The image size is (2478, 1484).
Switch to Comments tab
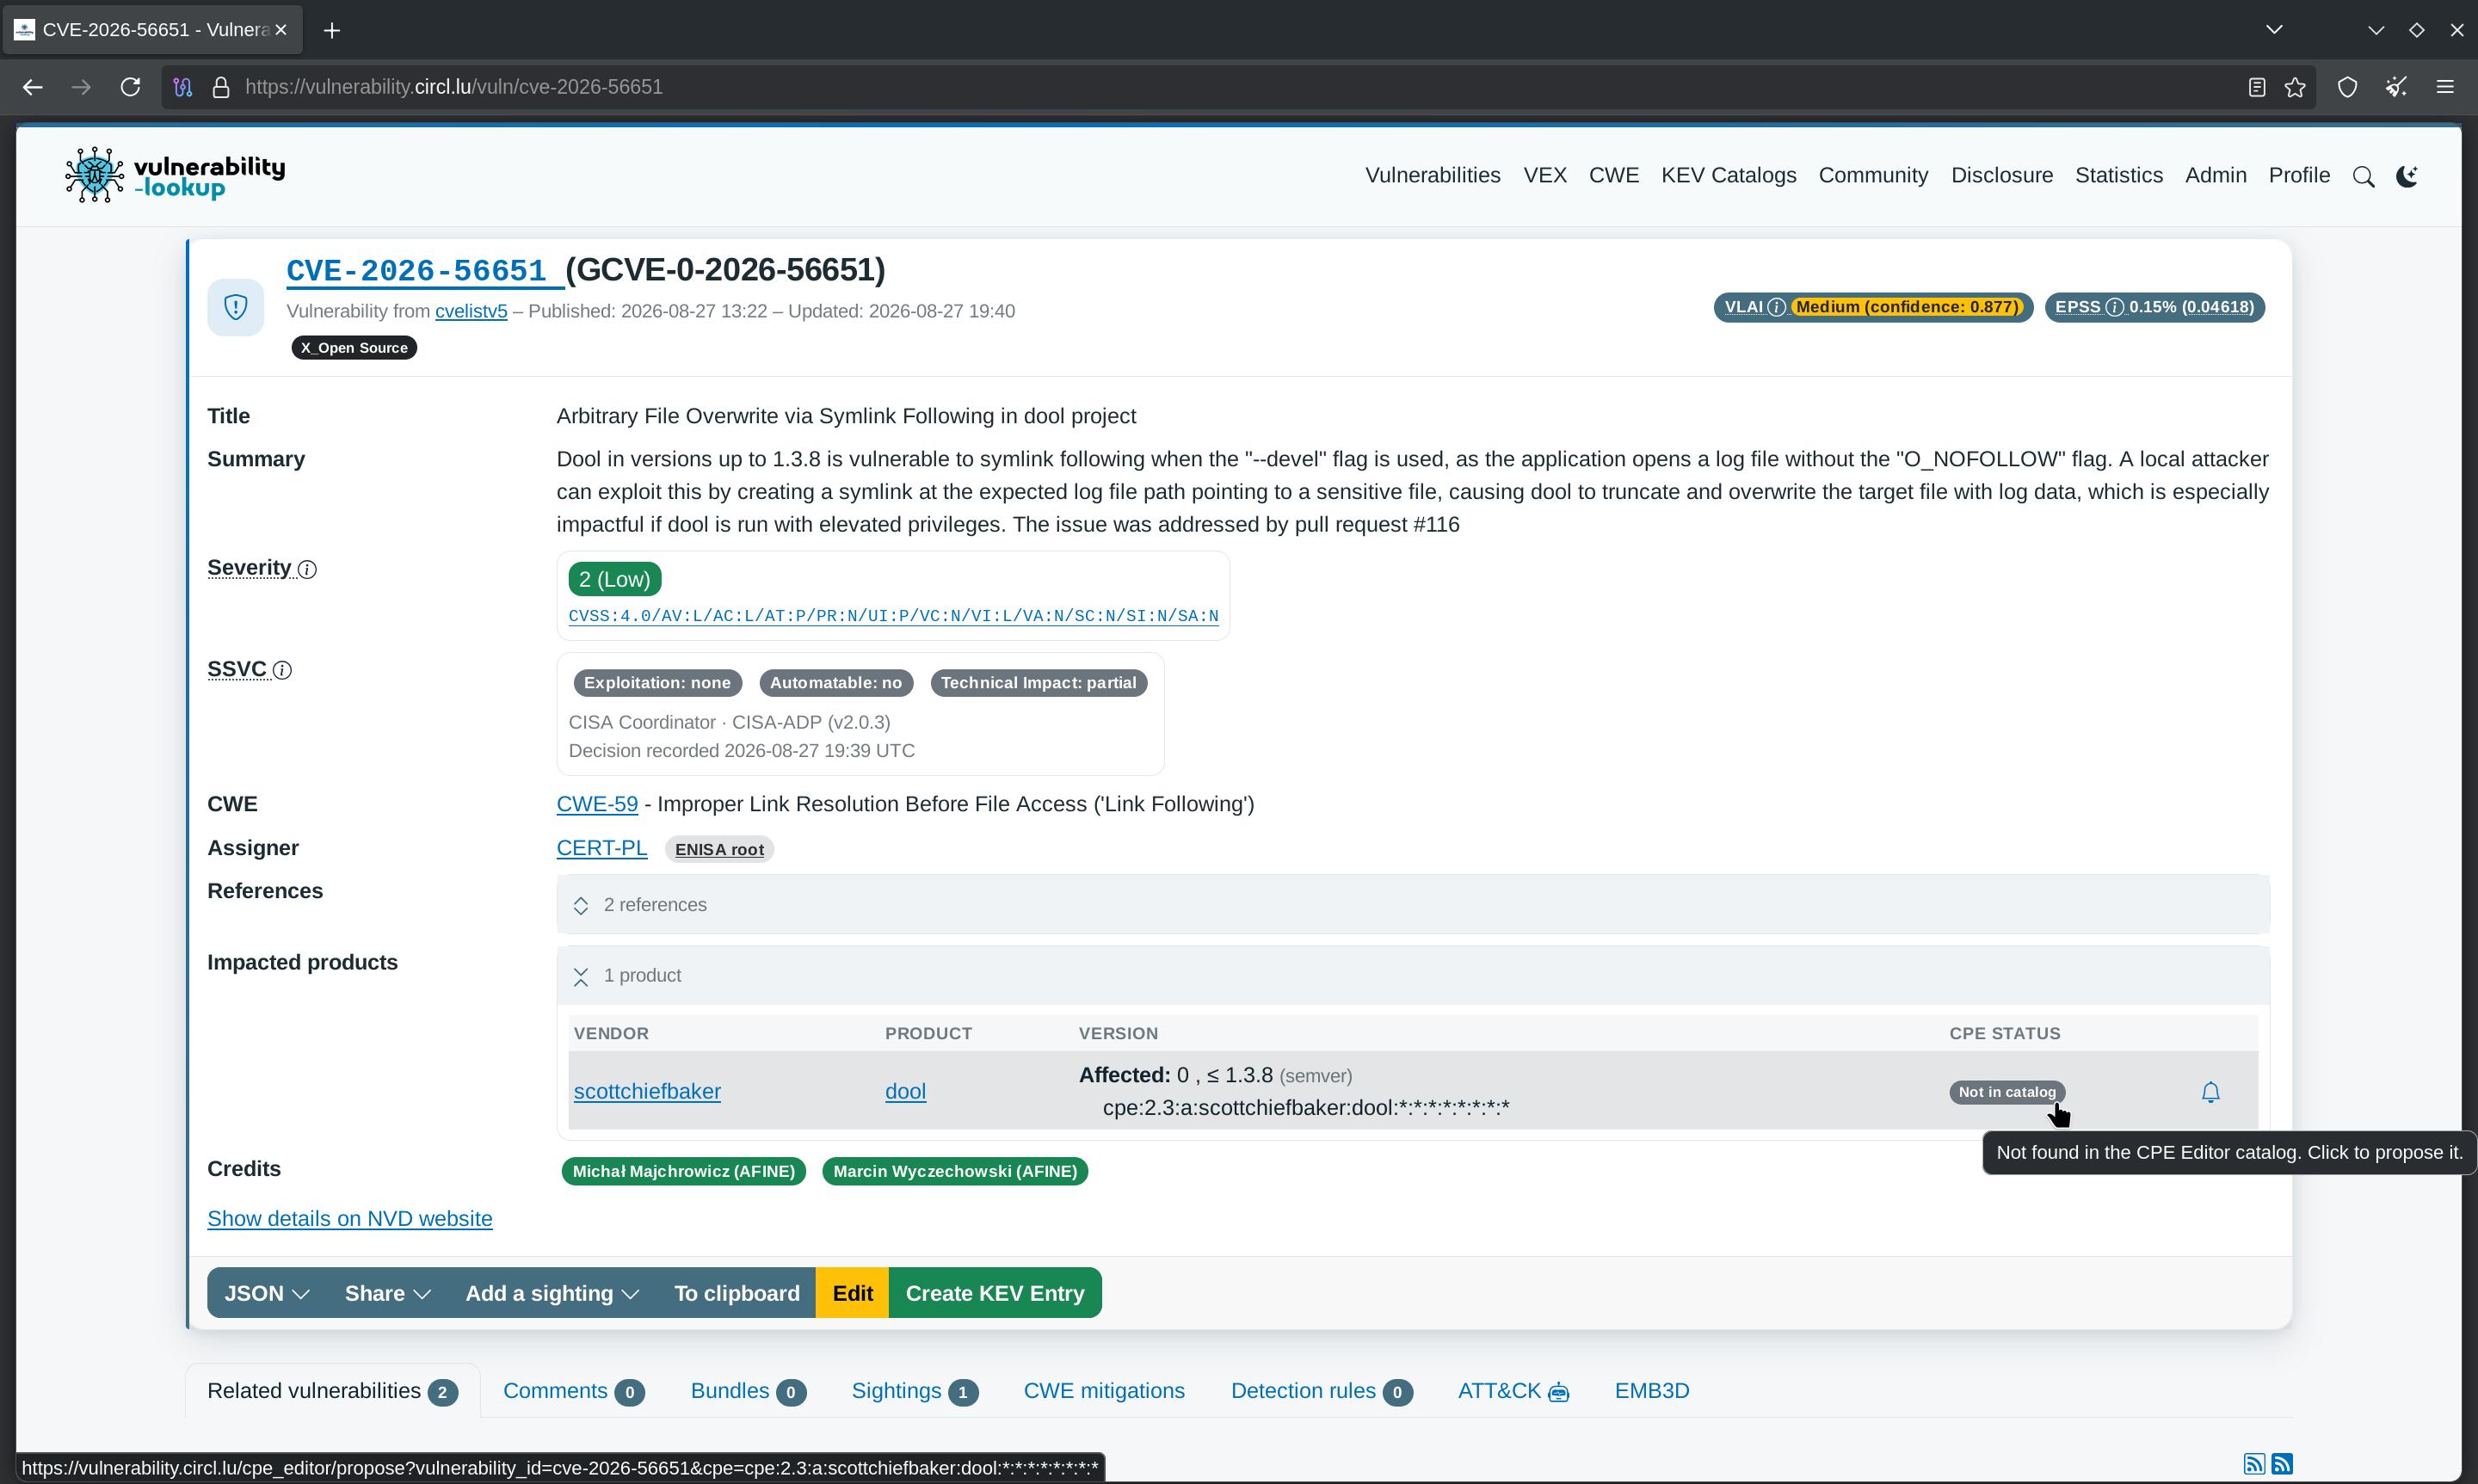tap(574, 1391)
